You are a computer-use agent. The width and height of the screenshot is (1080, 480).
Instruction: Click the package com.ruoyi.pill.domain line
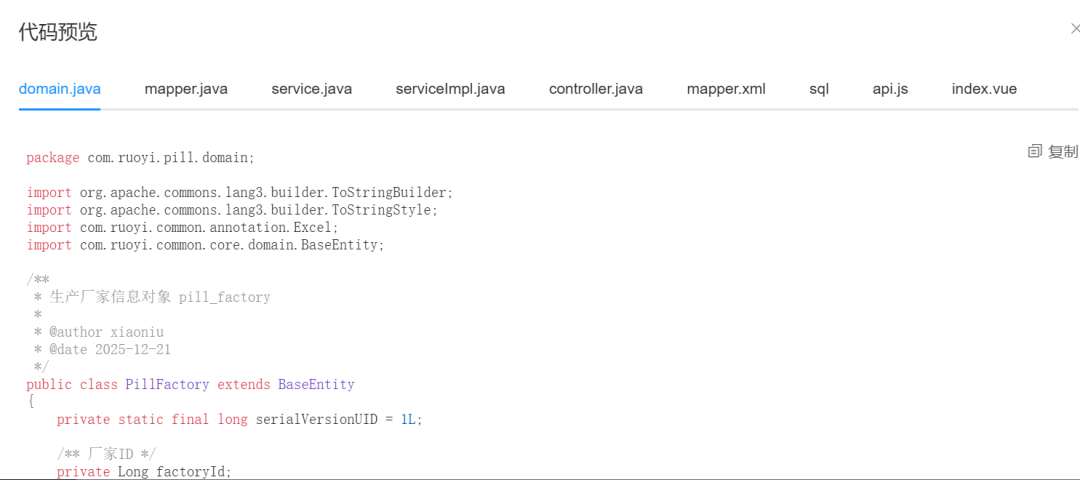coord(141,158)
